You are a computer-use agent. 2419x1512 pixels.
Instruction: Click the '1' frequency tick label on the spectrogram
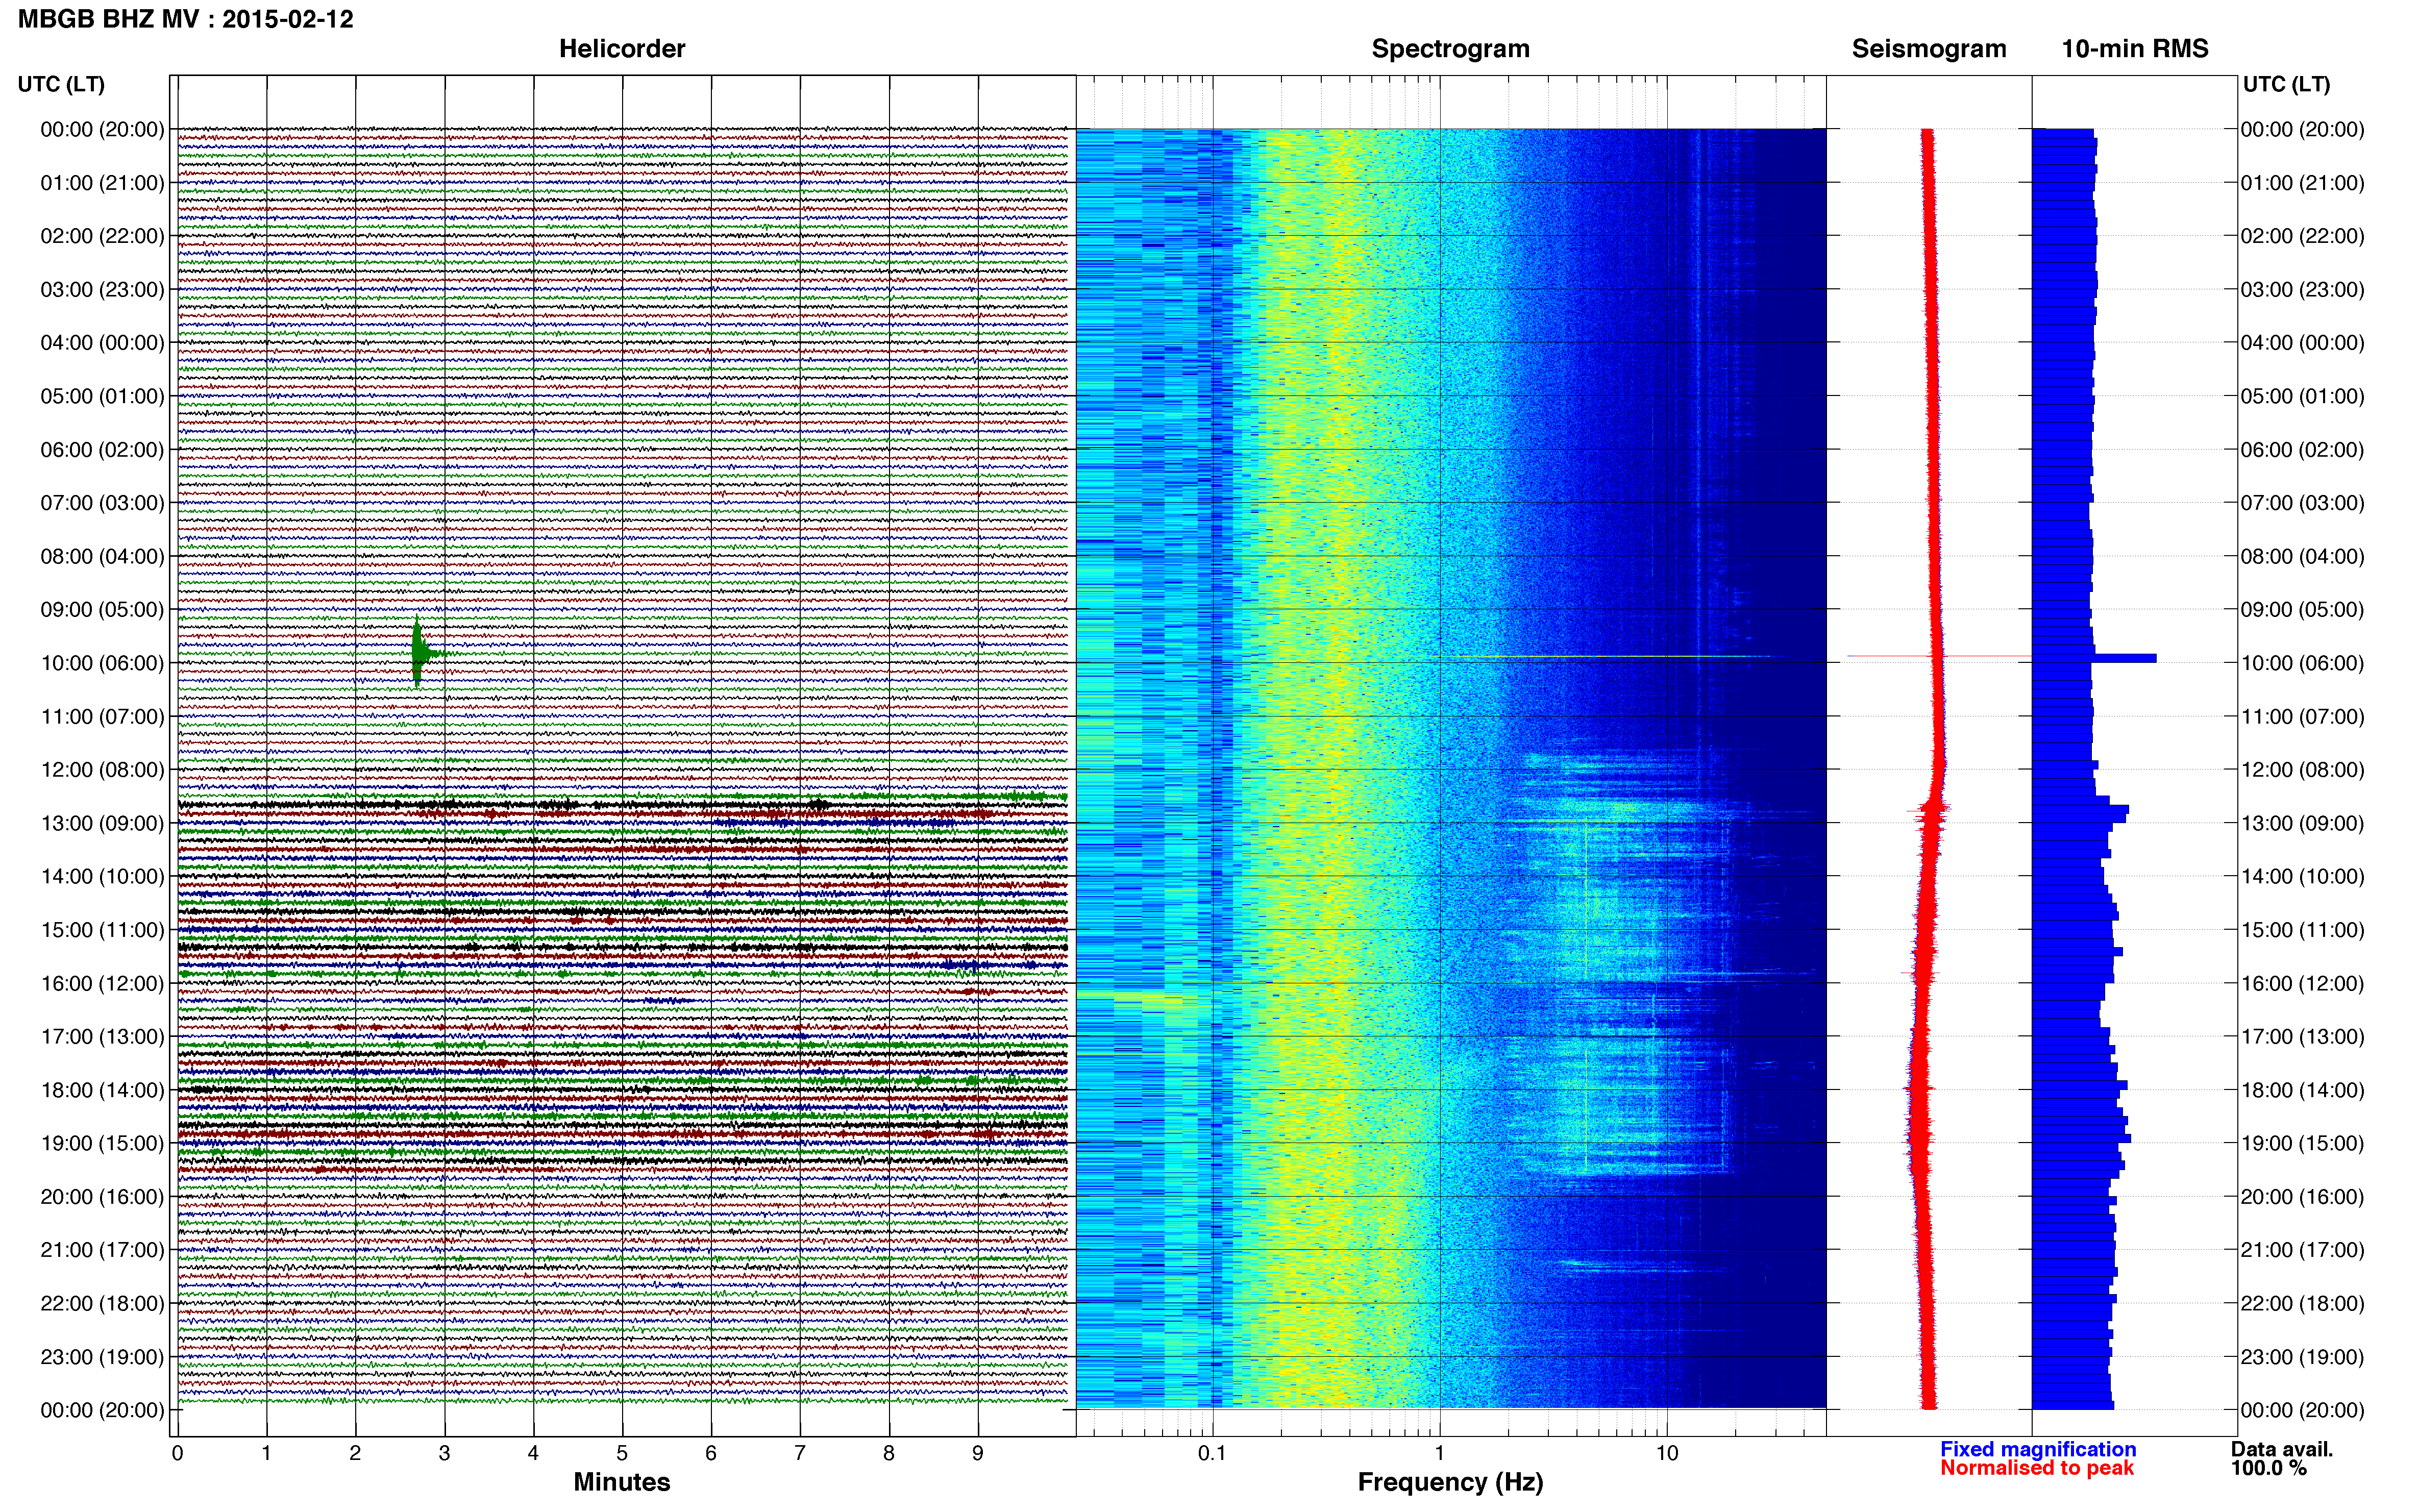(x=1439, y=1453)
